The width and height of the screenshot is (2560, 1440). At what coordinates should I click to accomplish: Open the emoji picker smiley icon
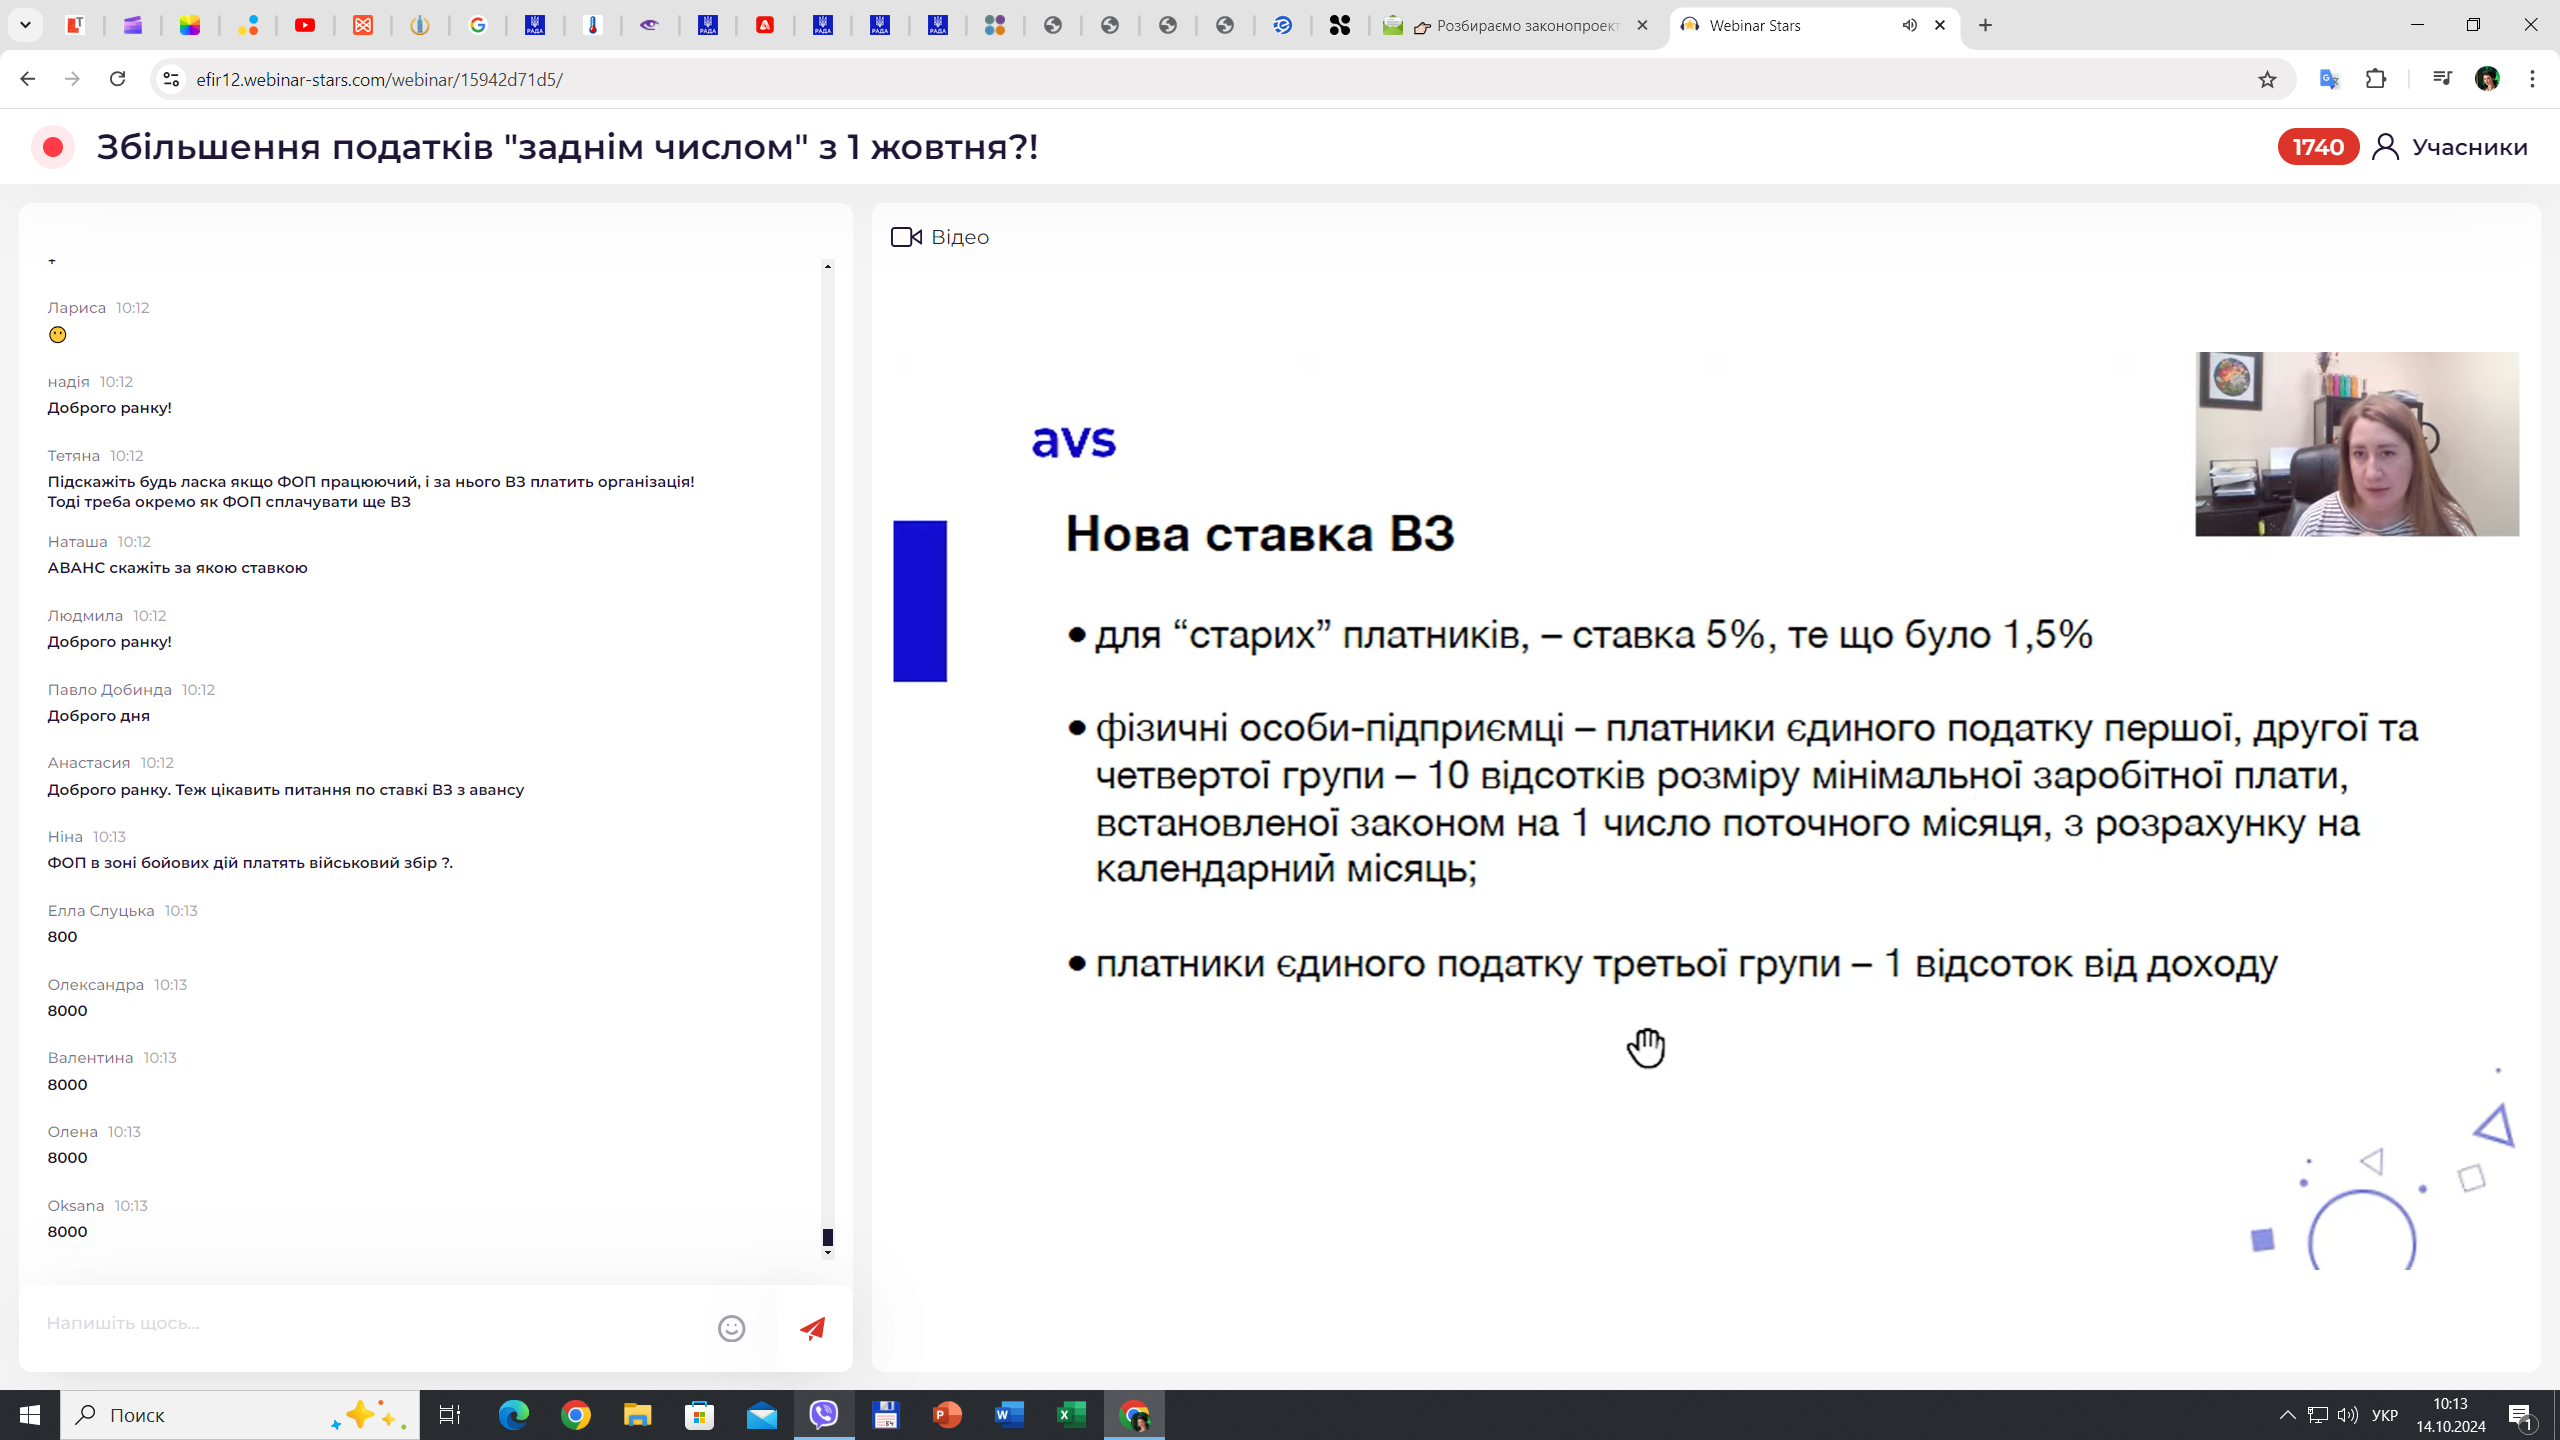point(731,1328)
